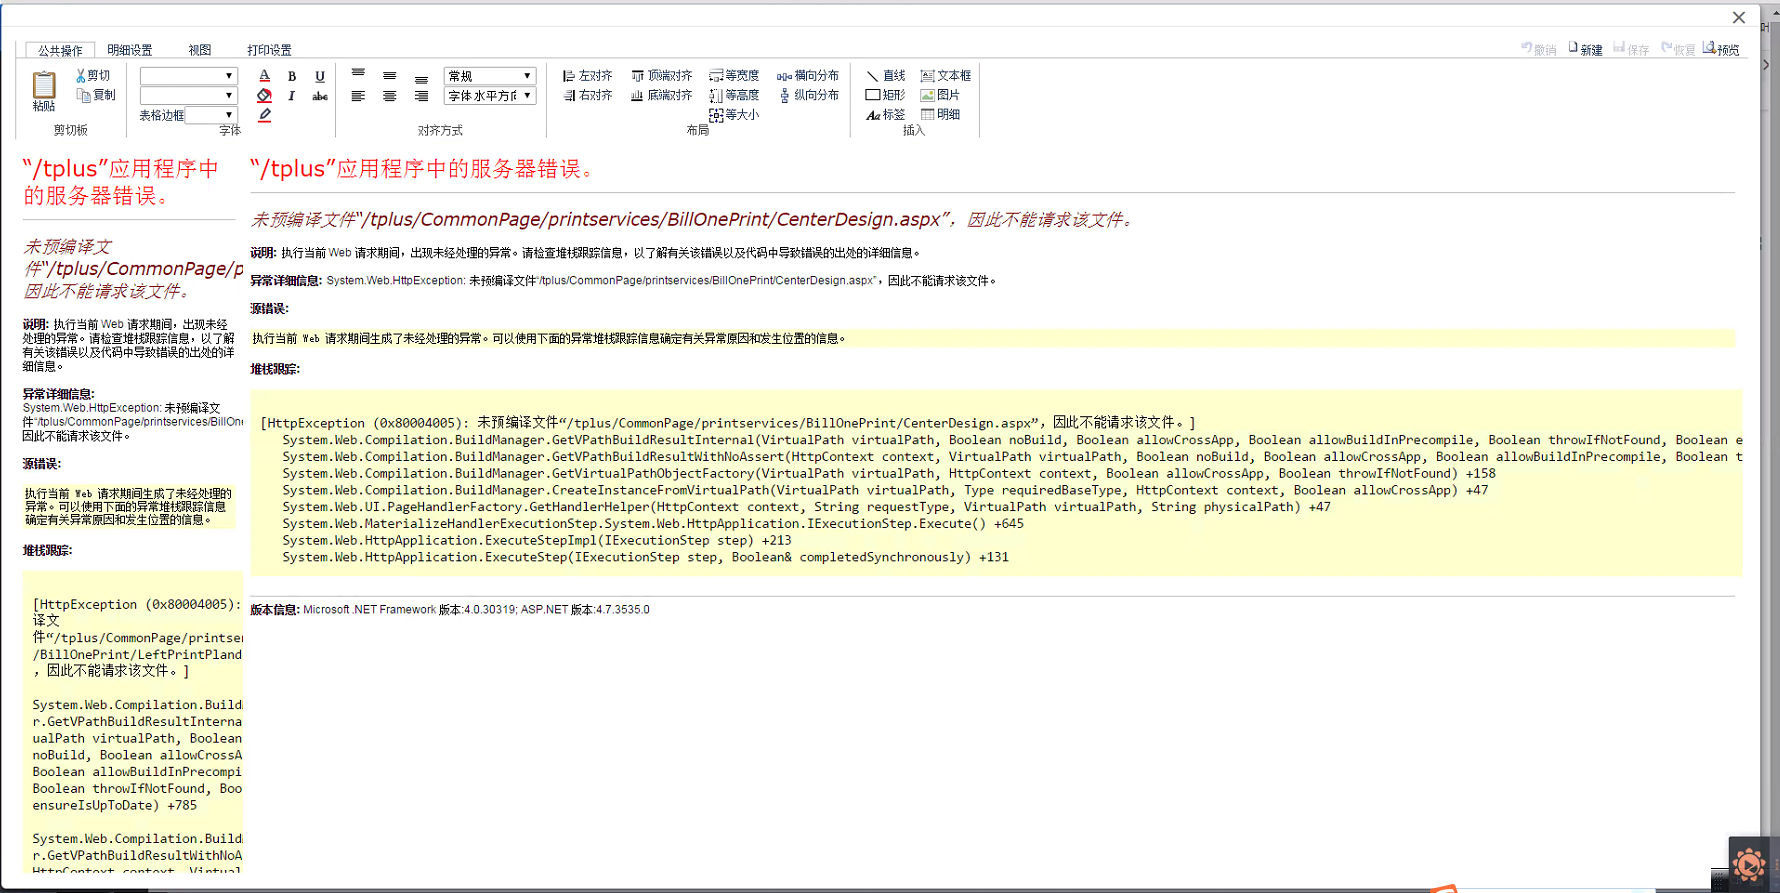Image resolution: width=1780 pixels, height=893 pixels.
Task: Set vertical bottom text alignment
Action: [421, 79]
